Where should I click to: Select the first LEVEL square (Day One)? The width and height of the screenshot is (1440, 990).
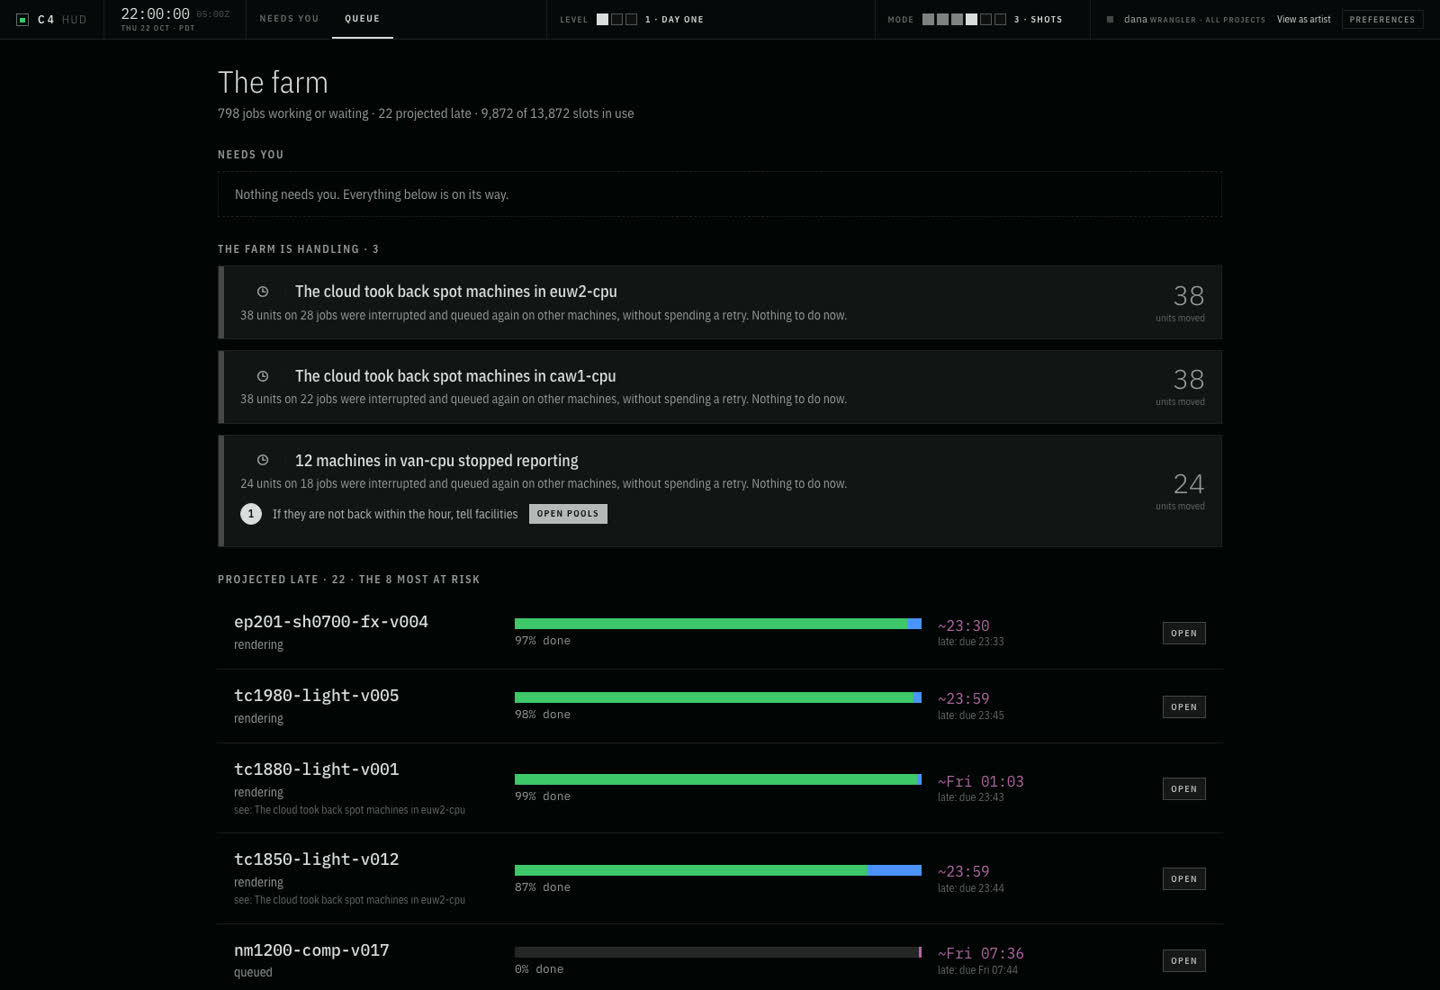coord(602,19)
